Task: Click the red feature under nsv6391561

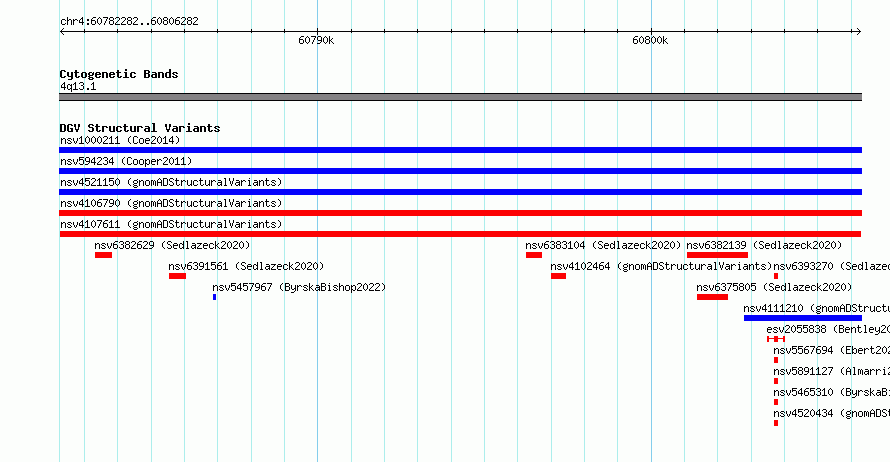Action: [x=177, y=276]
